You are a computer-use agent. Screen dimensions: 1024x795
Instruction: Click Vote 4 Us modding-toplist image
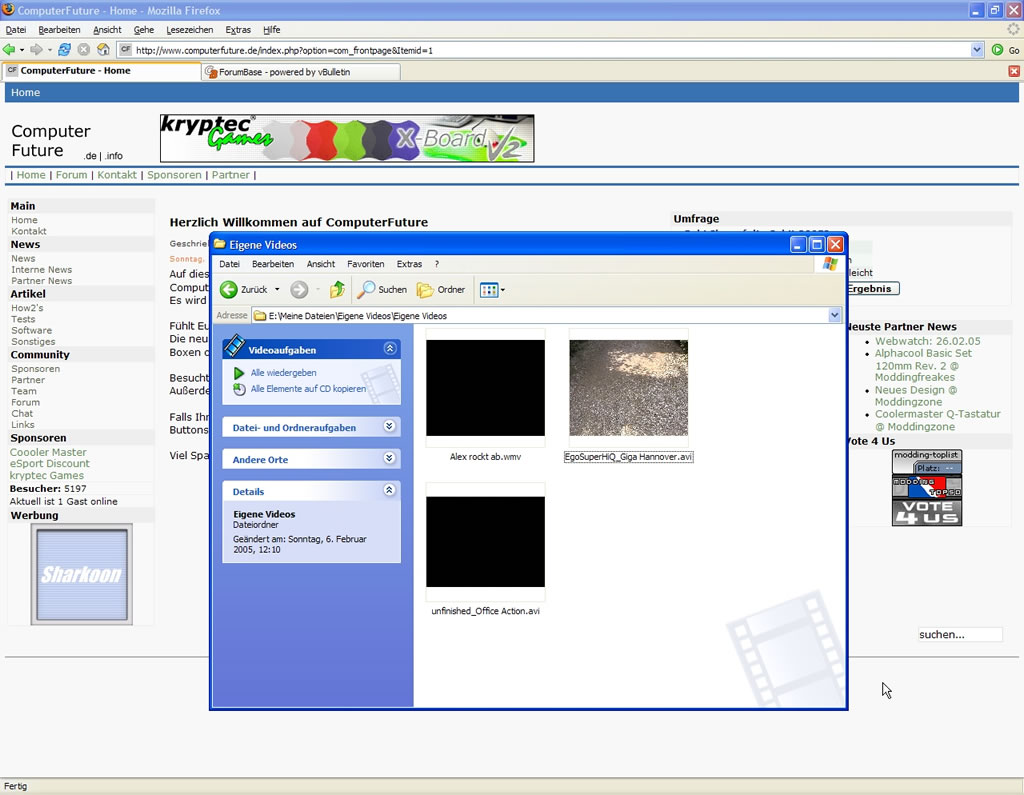point(927,487)
